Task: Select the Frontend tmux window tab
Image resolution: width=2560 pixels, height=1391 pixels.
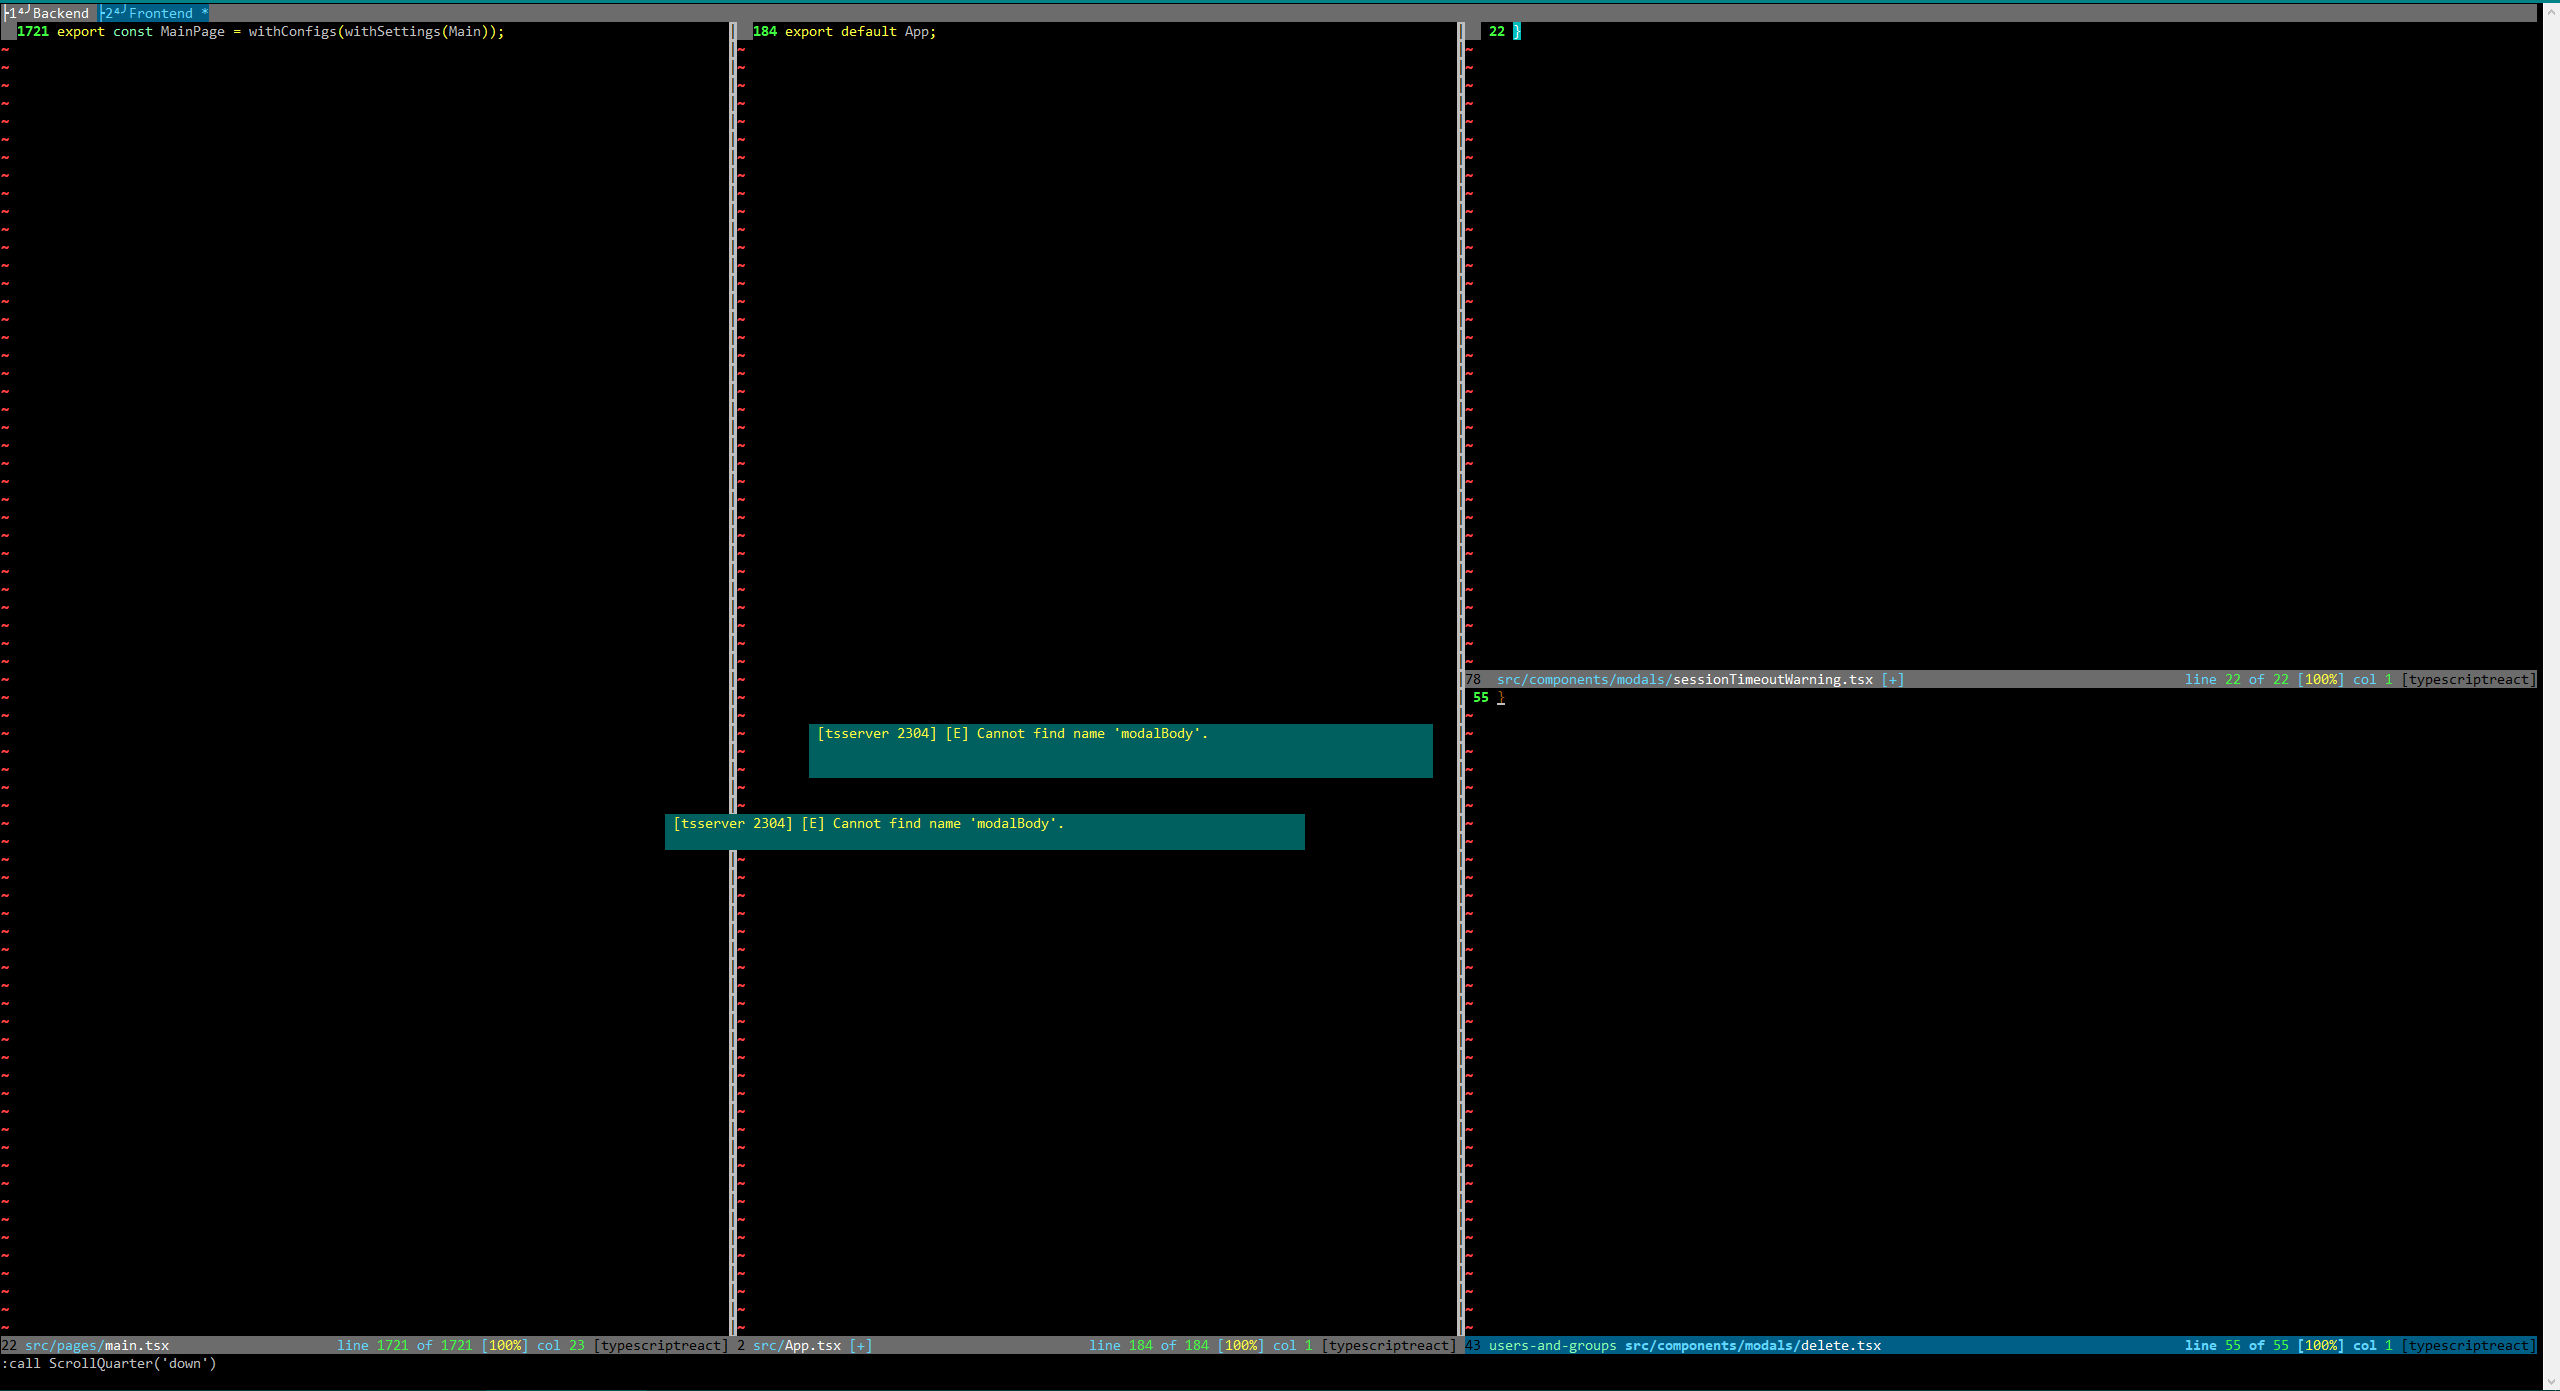Action: pyautogui.click(x=160, y=13)
